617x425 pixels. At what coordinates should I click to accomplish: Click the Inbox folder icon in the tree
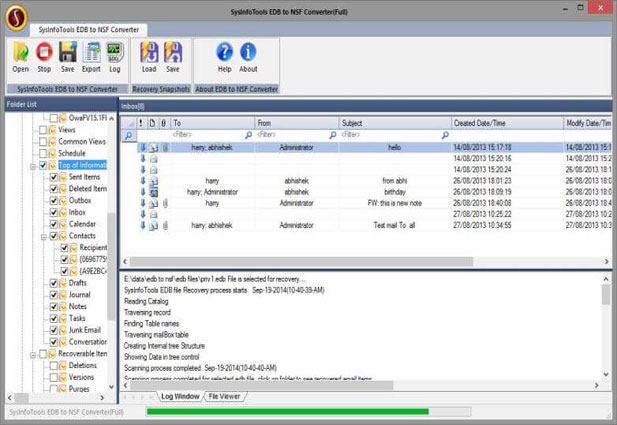click(x=63, y=212)
